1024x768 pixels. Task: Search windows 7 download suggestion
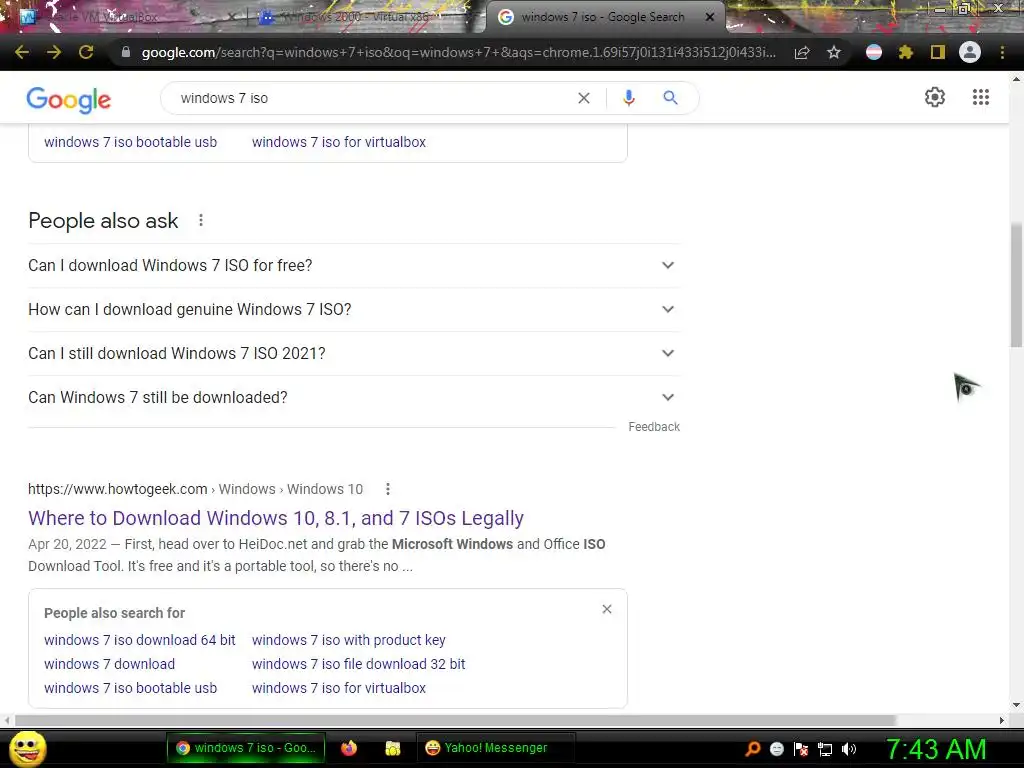click(110, 664)
